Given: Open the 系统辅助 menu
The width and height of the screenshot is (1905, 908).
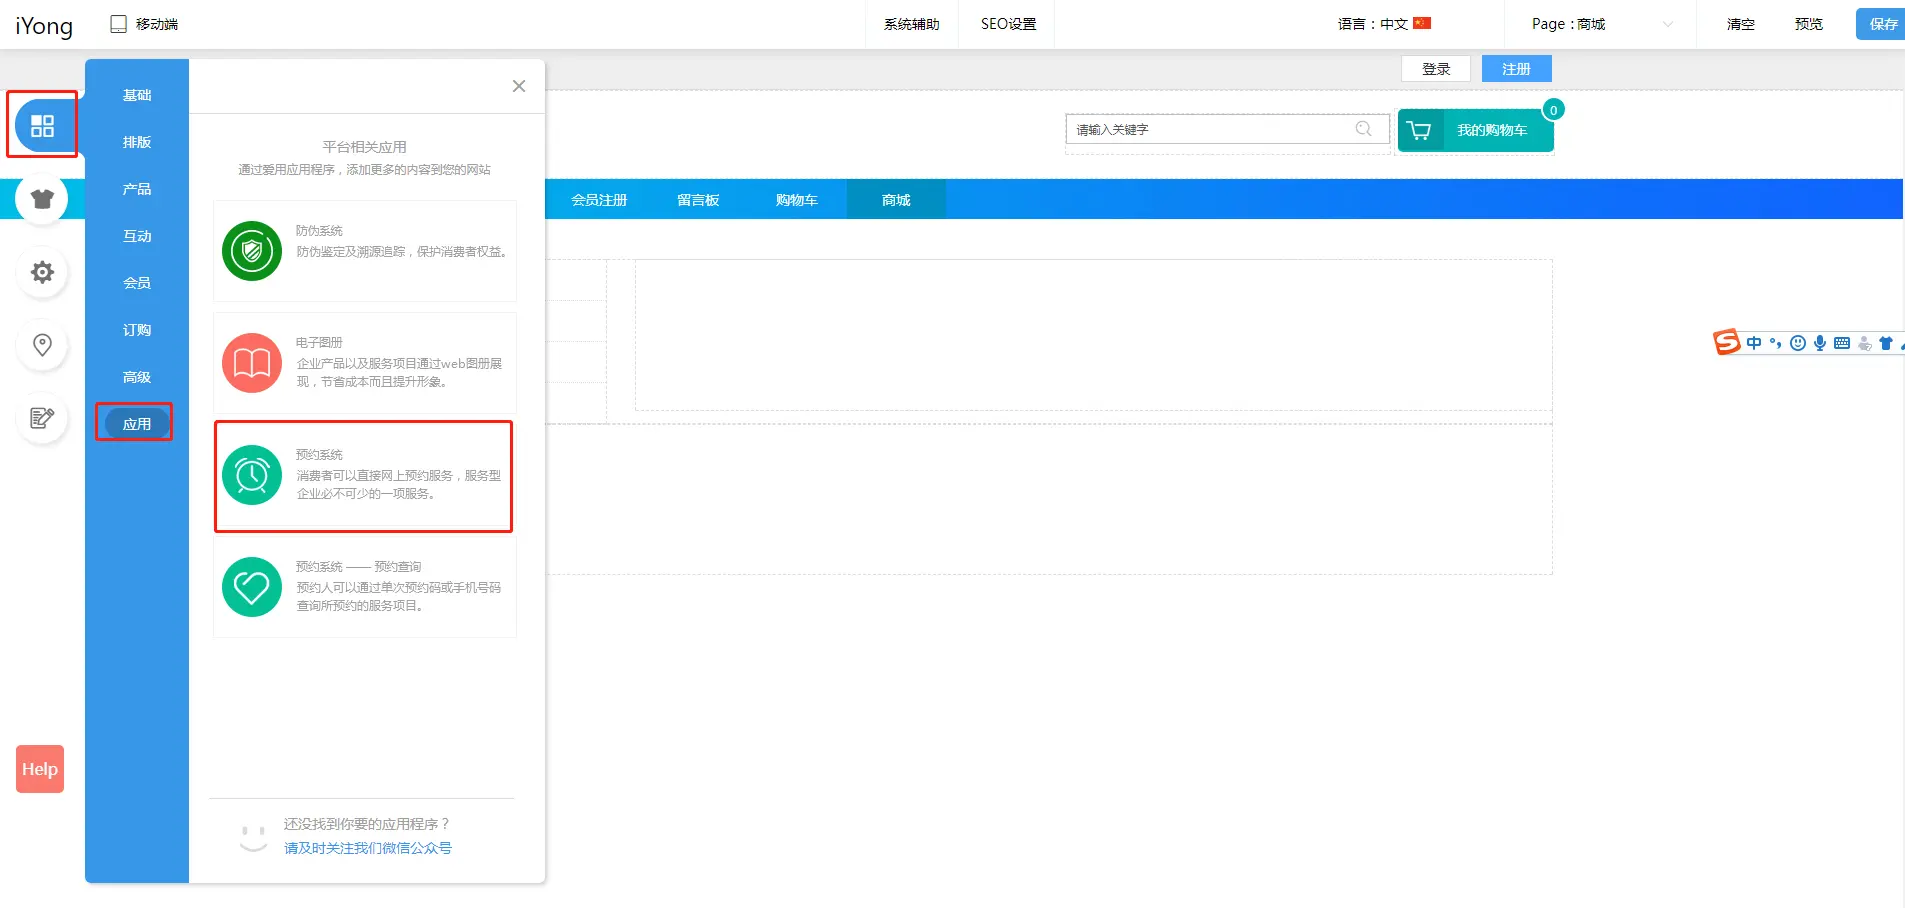Looking at the screenshot, I should point(911,24).
